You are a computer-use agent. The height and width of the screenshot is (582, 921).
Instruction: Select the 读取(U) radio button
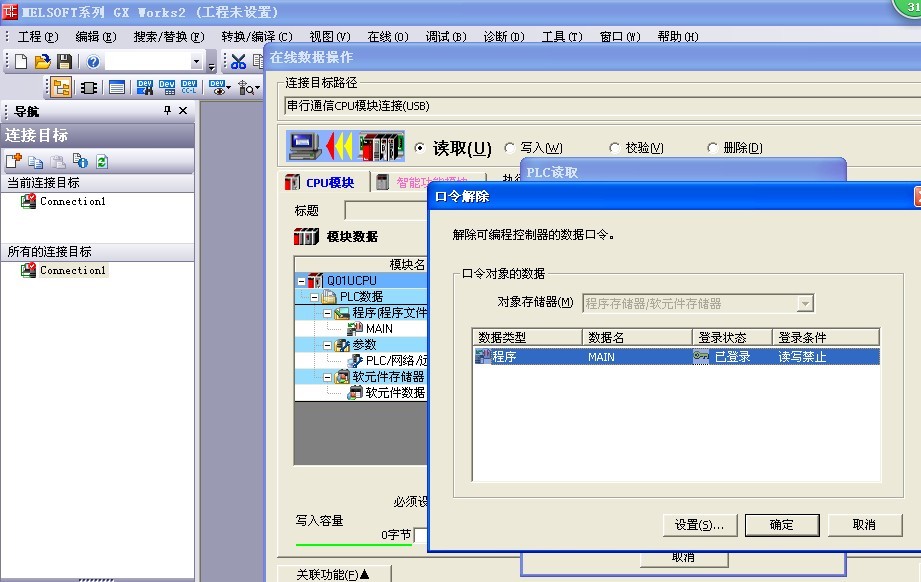pyautogui.click(x=419, y=148)
